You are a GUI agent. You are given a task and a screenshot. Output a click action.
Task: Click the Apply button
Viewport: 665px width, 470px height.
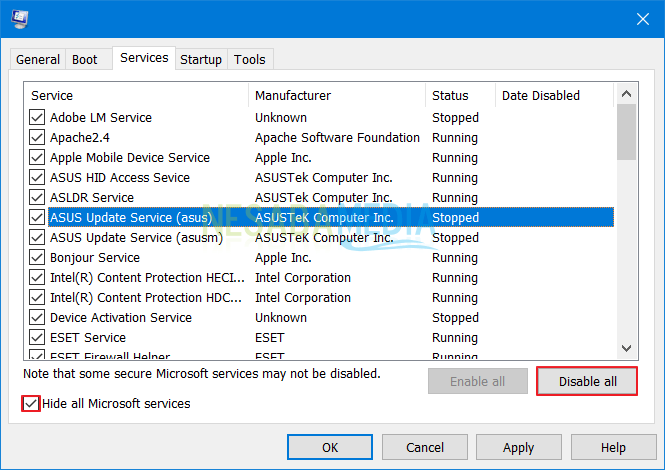(x=519, y=447)
